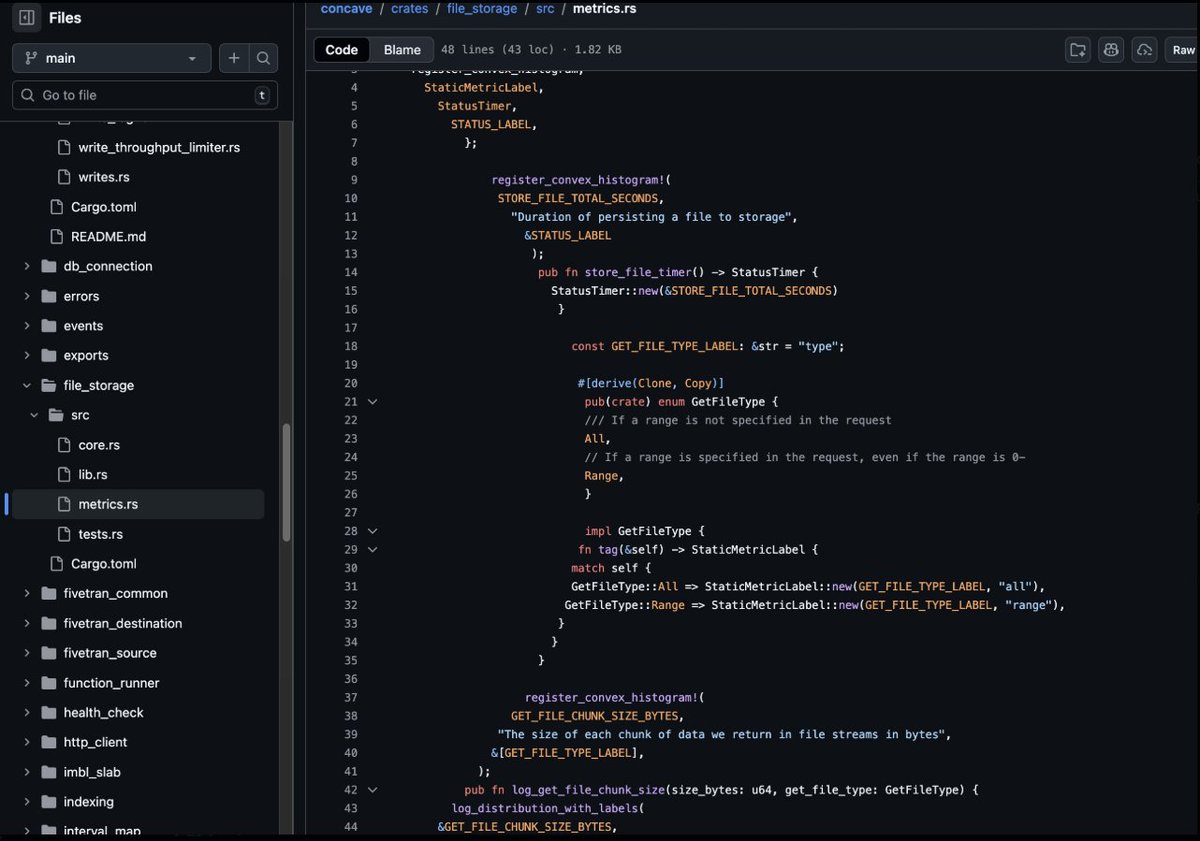Open writes.rs in the file tree

tap(104, 177)
